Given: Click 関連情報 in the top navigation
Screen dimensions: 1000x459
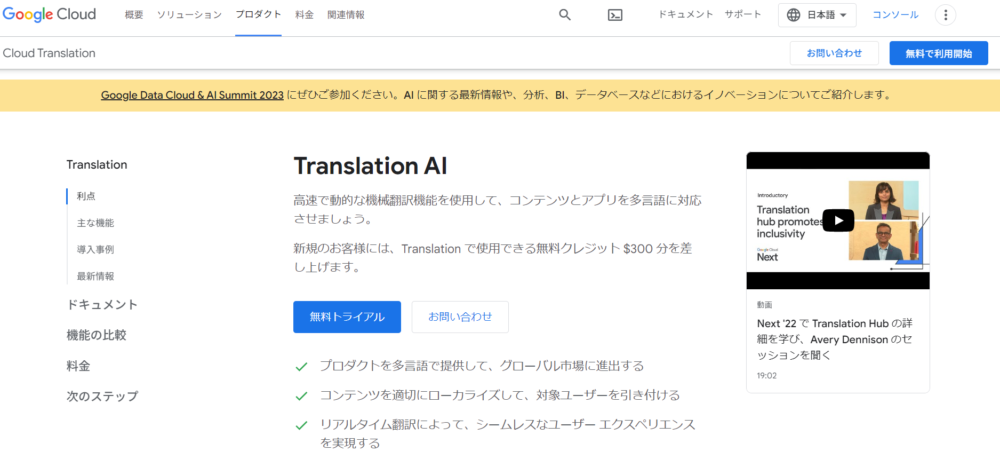Looking at the screenshot, I should click(346, 15).
